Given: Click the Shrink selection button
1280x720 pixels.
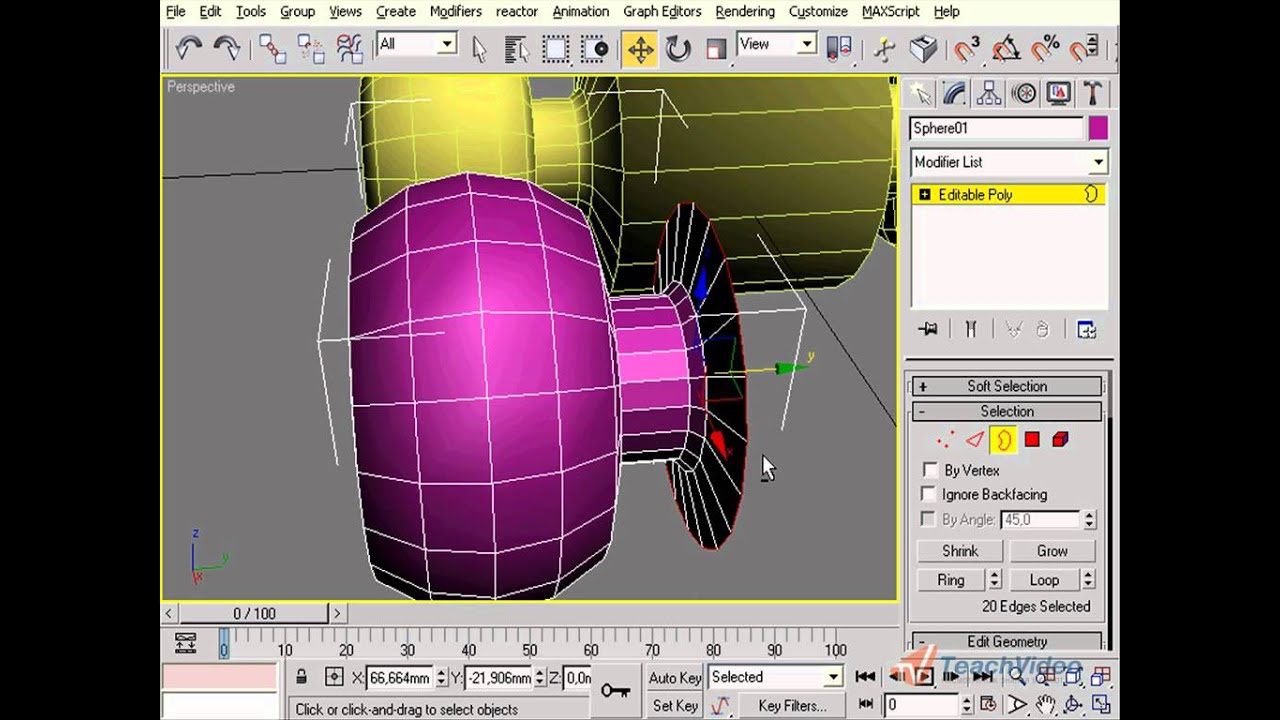Looking at the screenshot, I should pyautogui.click(x=960, y=551).
